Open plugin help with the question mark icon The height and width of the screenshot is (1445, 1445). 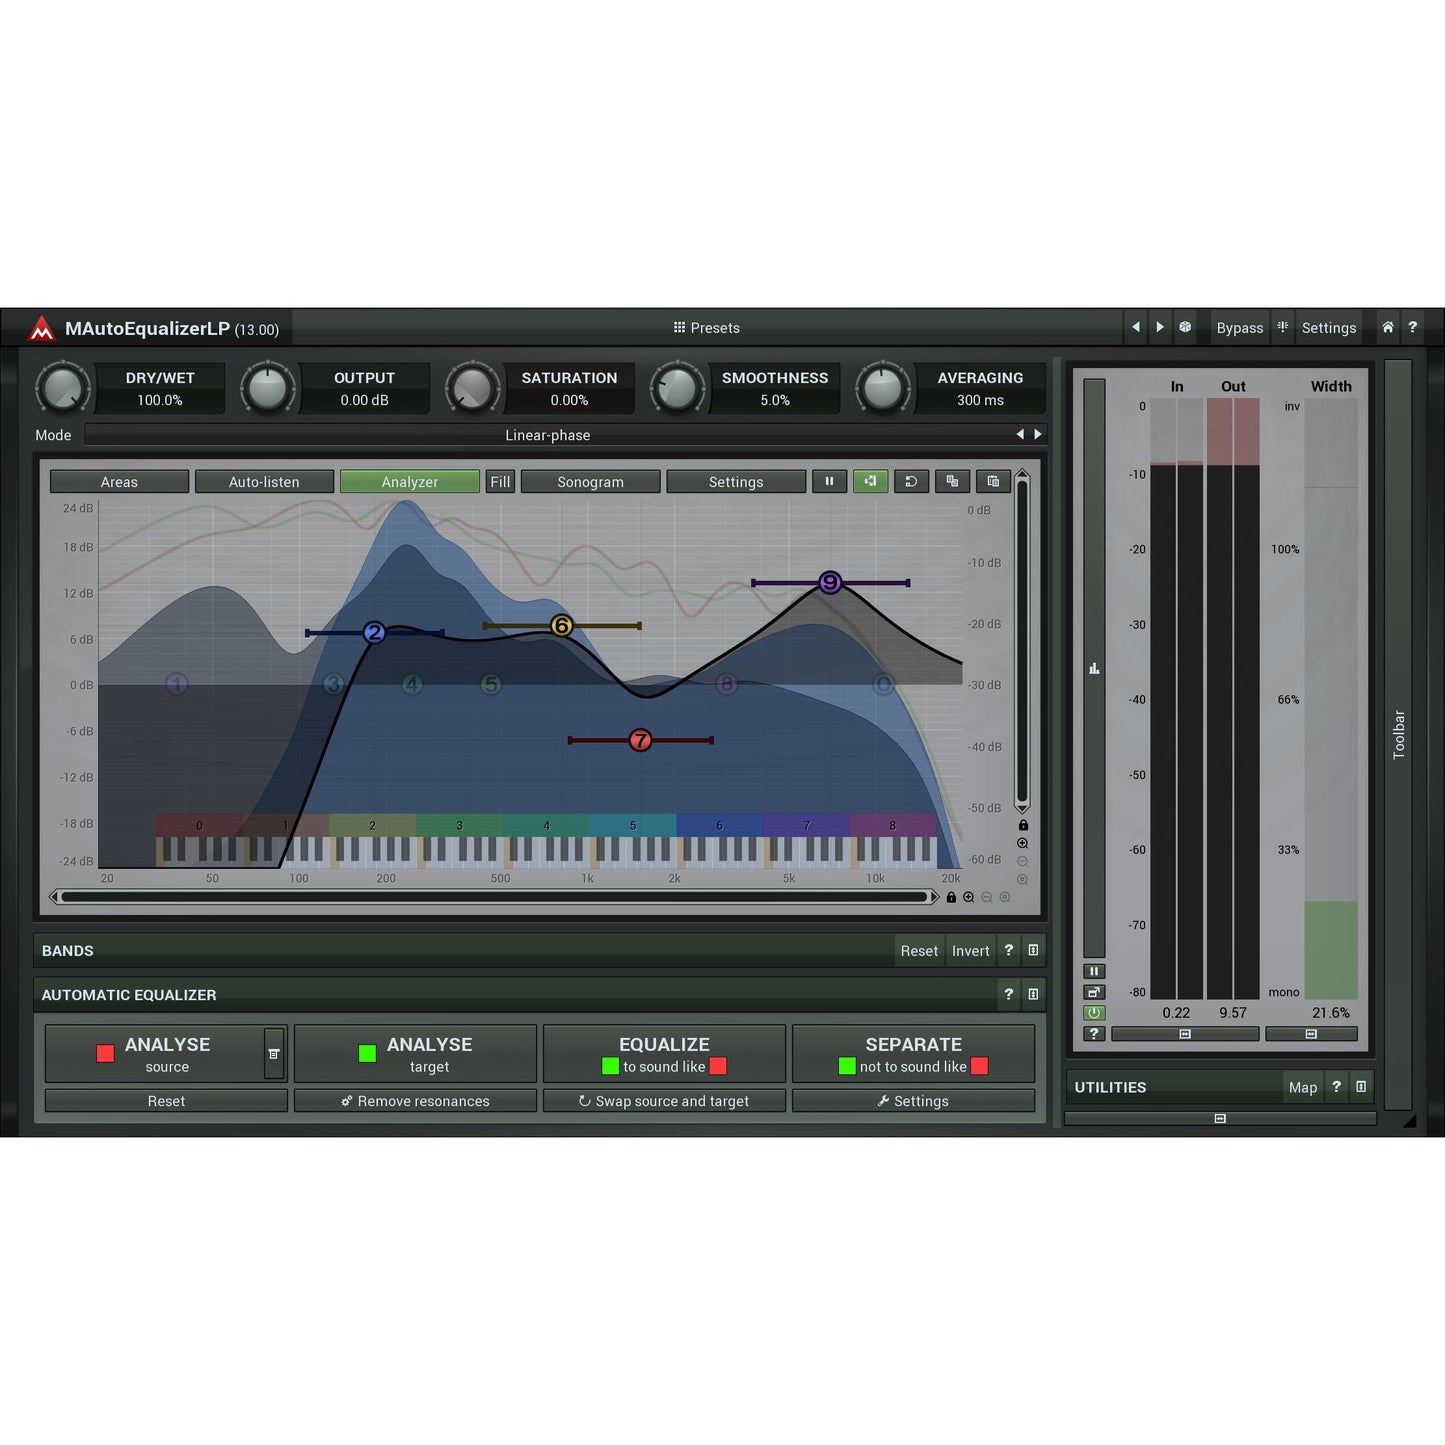[1412, 327]
